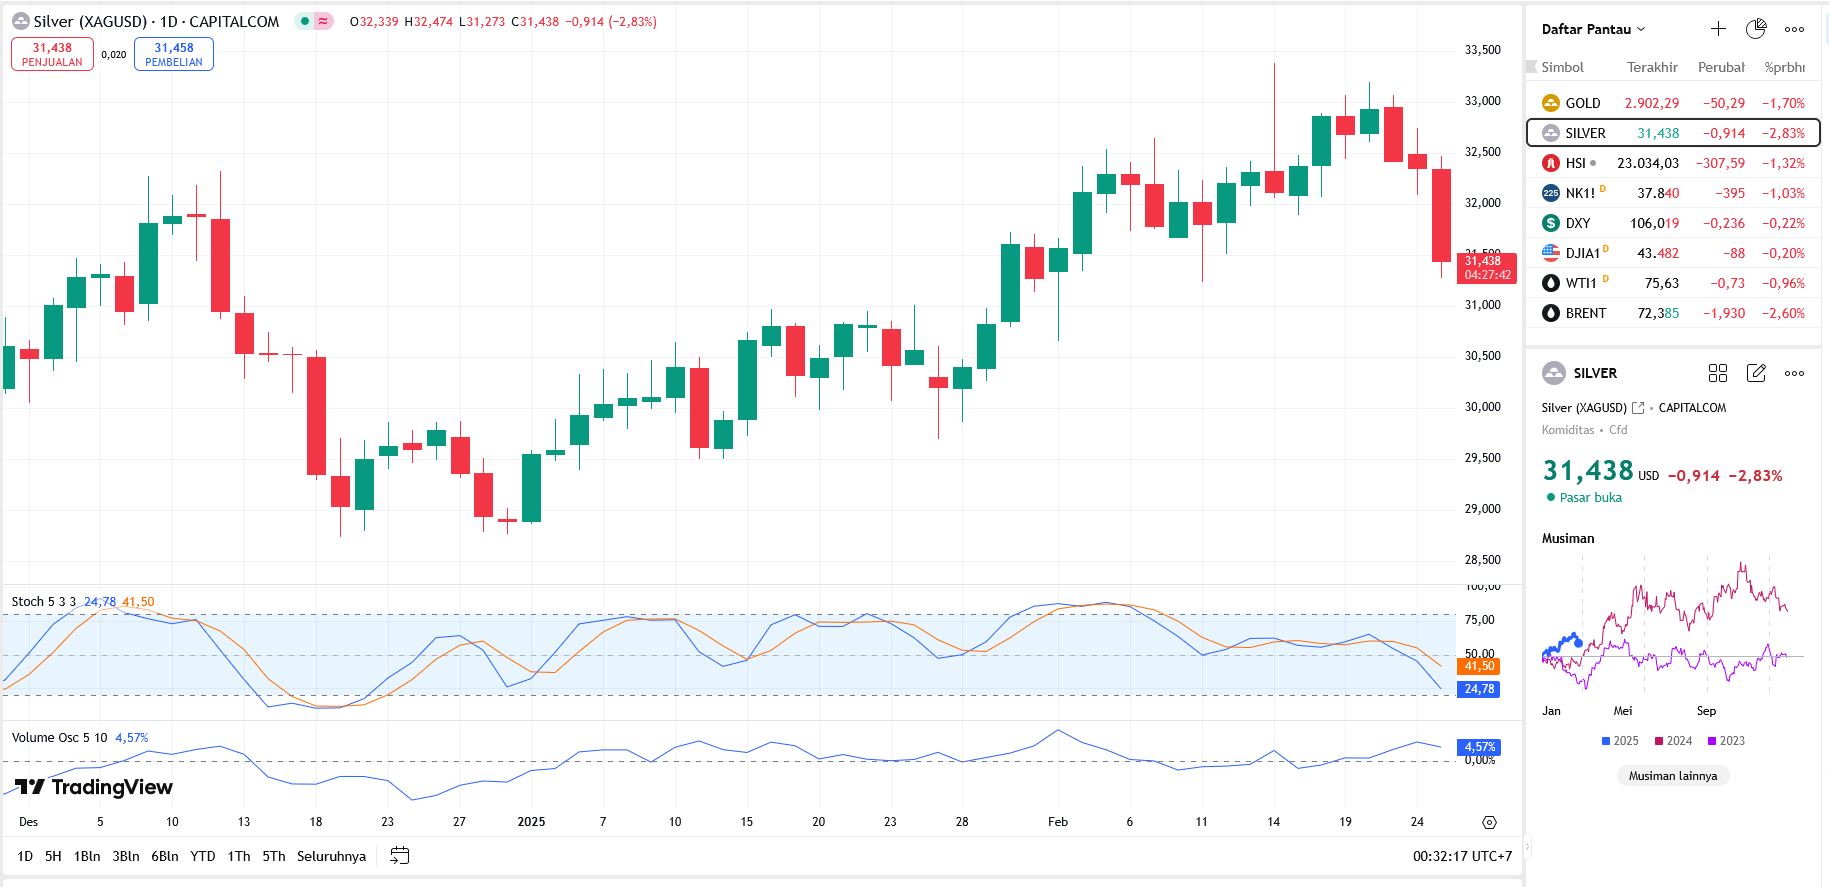Viewport: 1829px width, 887px height.
Task: Open the watchlist three-dots menu
Action: pos(1795,29)
